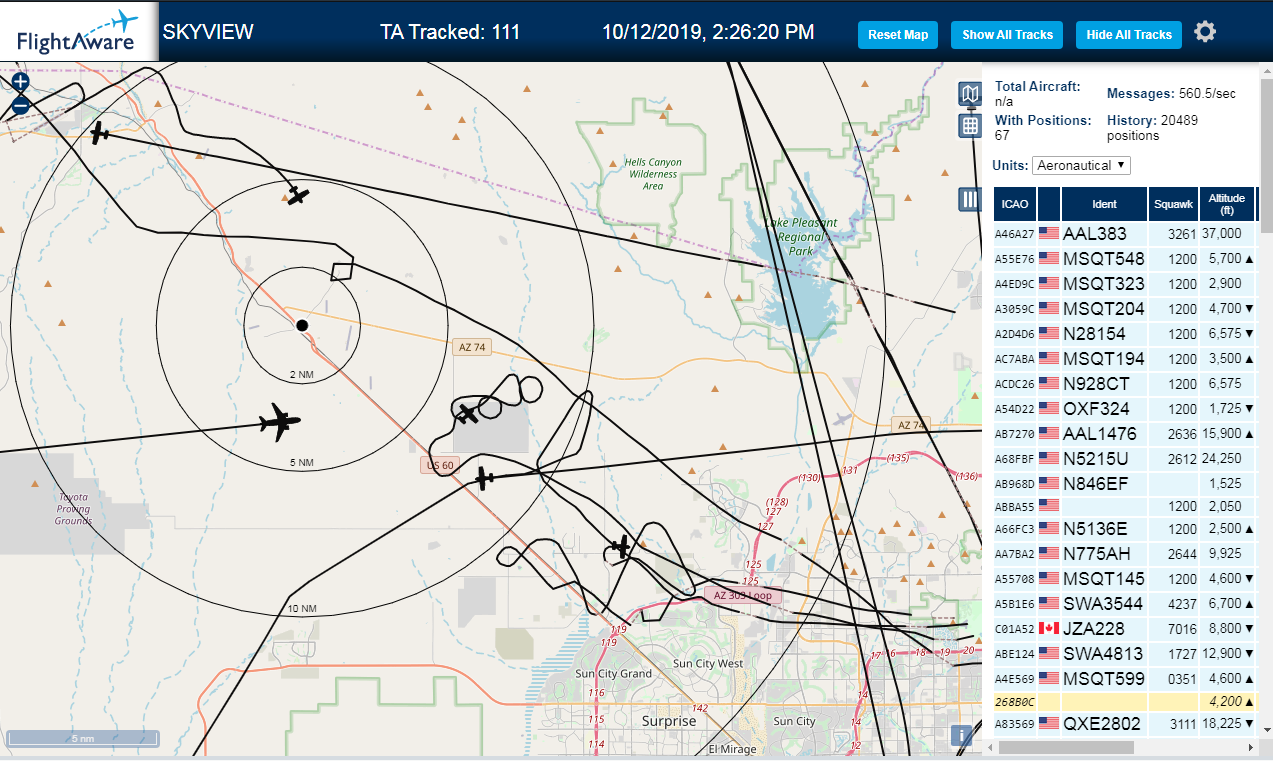This screenshot has width=1273, height=761.
Task: Select the MSQT599 ident
Action: tap(1104, 679)
